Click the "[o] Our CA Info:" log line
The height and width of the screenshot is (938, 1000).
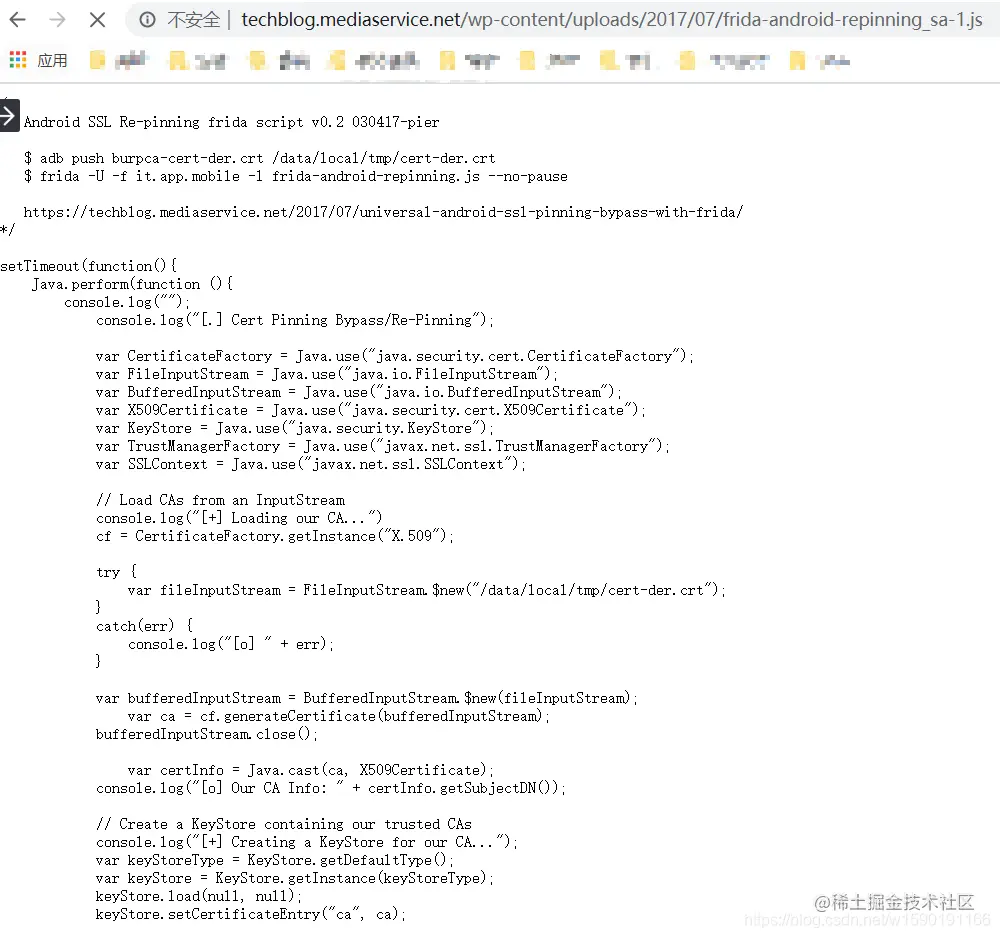(x=331, y=788)
